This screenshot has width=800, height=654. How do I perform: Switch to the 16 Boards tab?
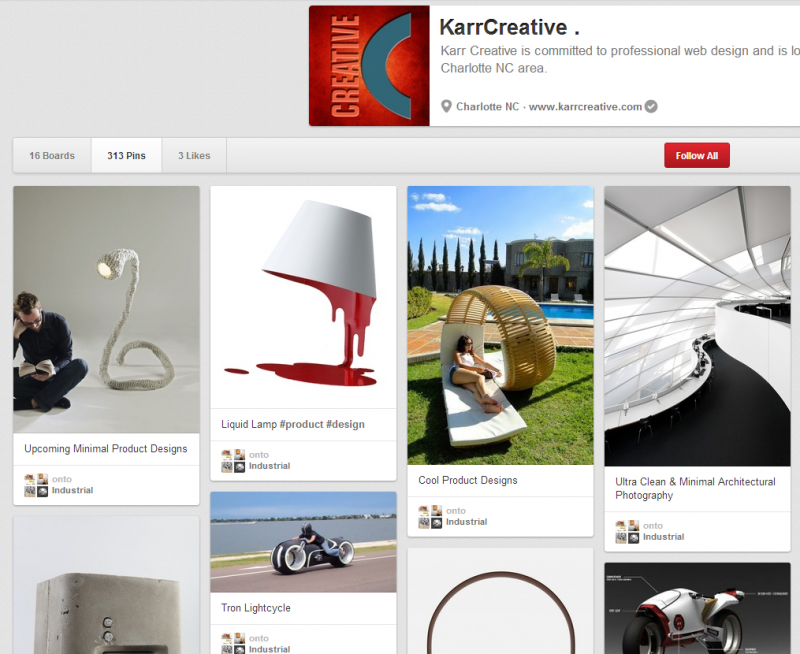[x=51, y=155]
